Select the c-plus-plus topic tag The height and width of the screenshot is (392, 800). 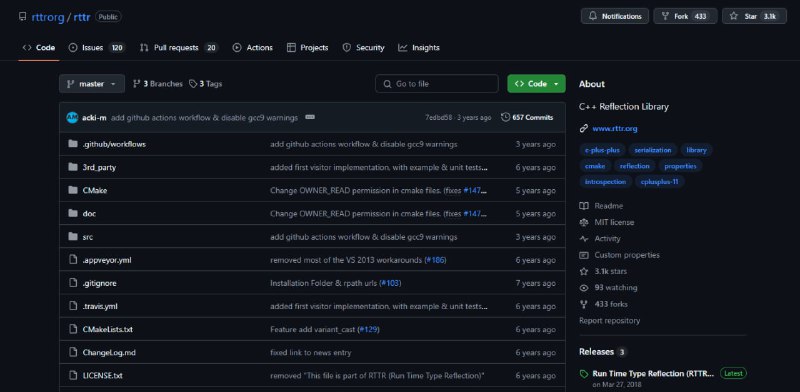click(x=602, y=150)
